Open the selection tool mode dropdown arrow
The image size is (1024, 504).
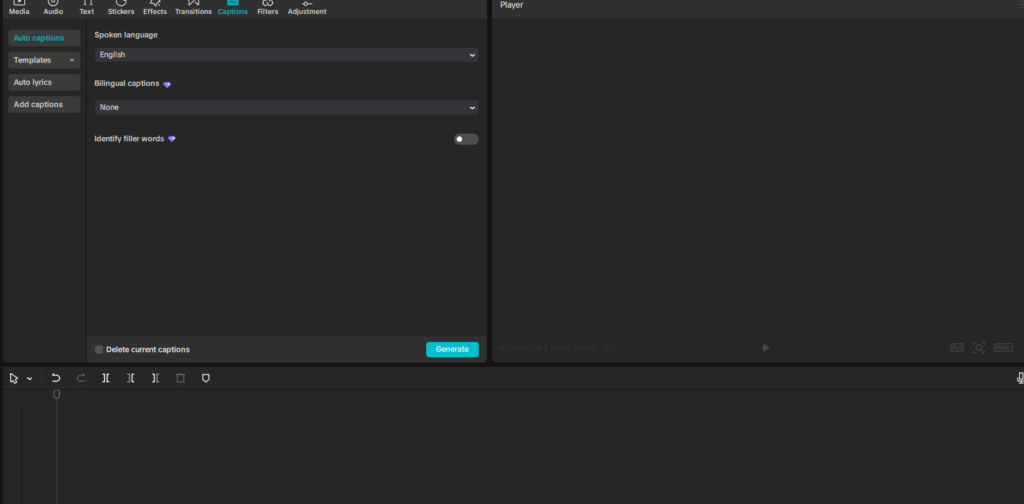30,379
